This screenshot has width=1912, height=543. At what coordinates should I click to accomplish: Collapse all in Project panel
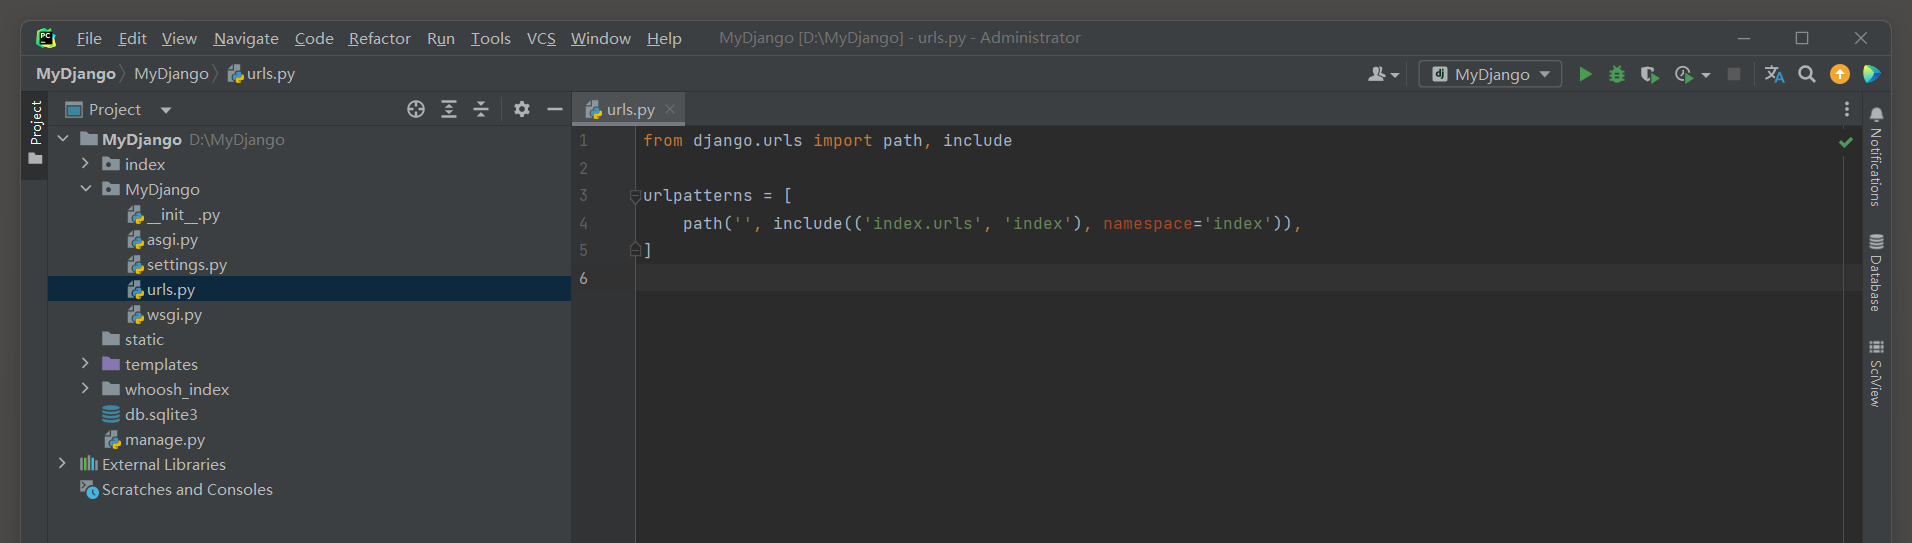481,109
